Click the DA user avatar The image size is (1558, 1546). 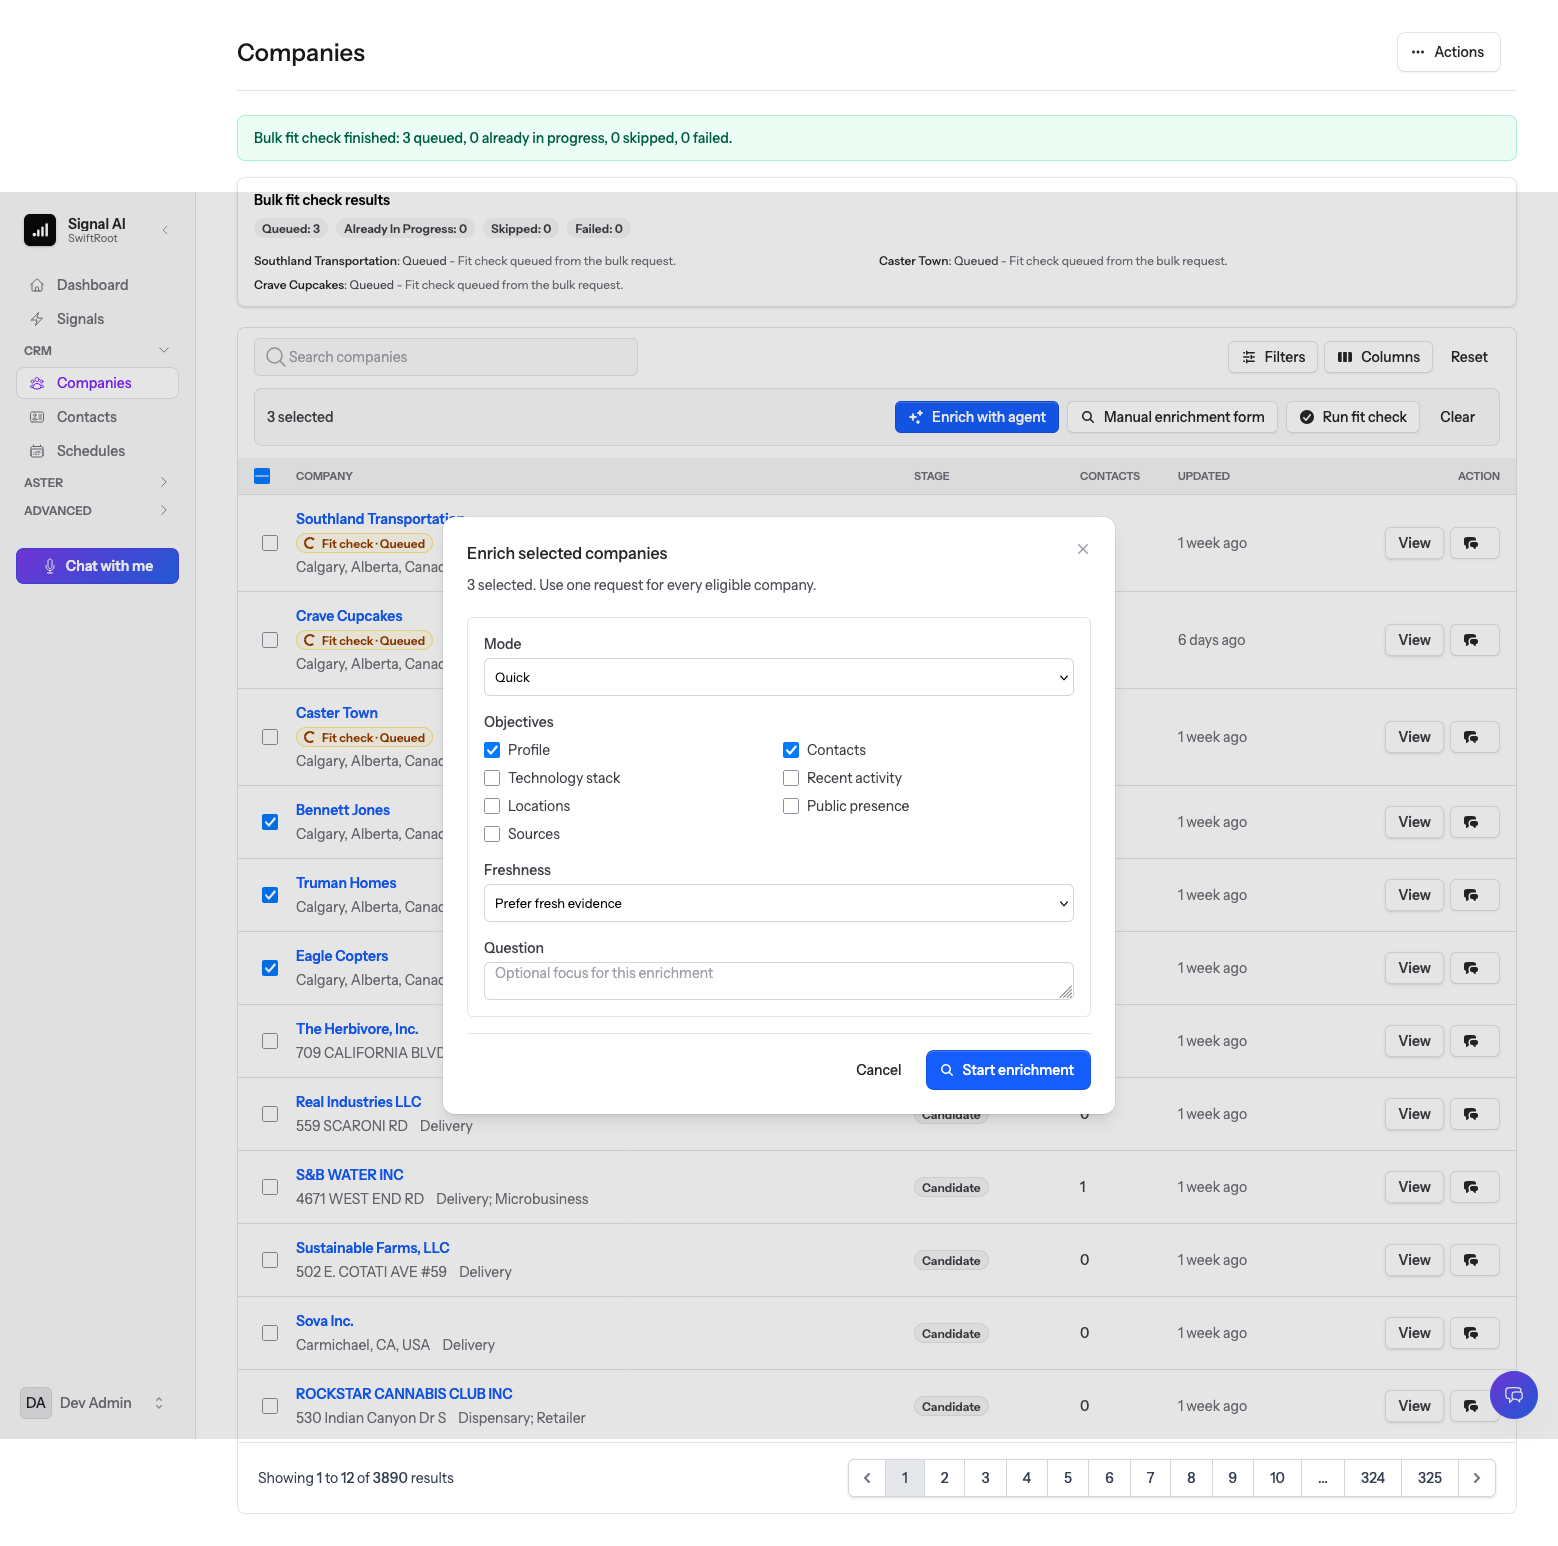[36, 1403]
